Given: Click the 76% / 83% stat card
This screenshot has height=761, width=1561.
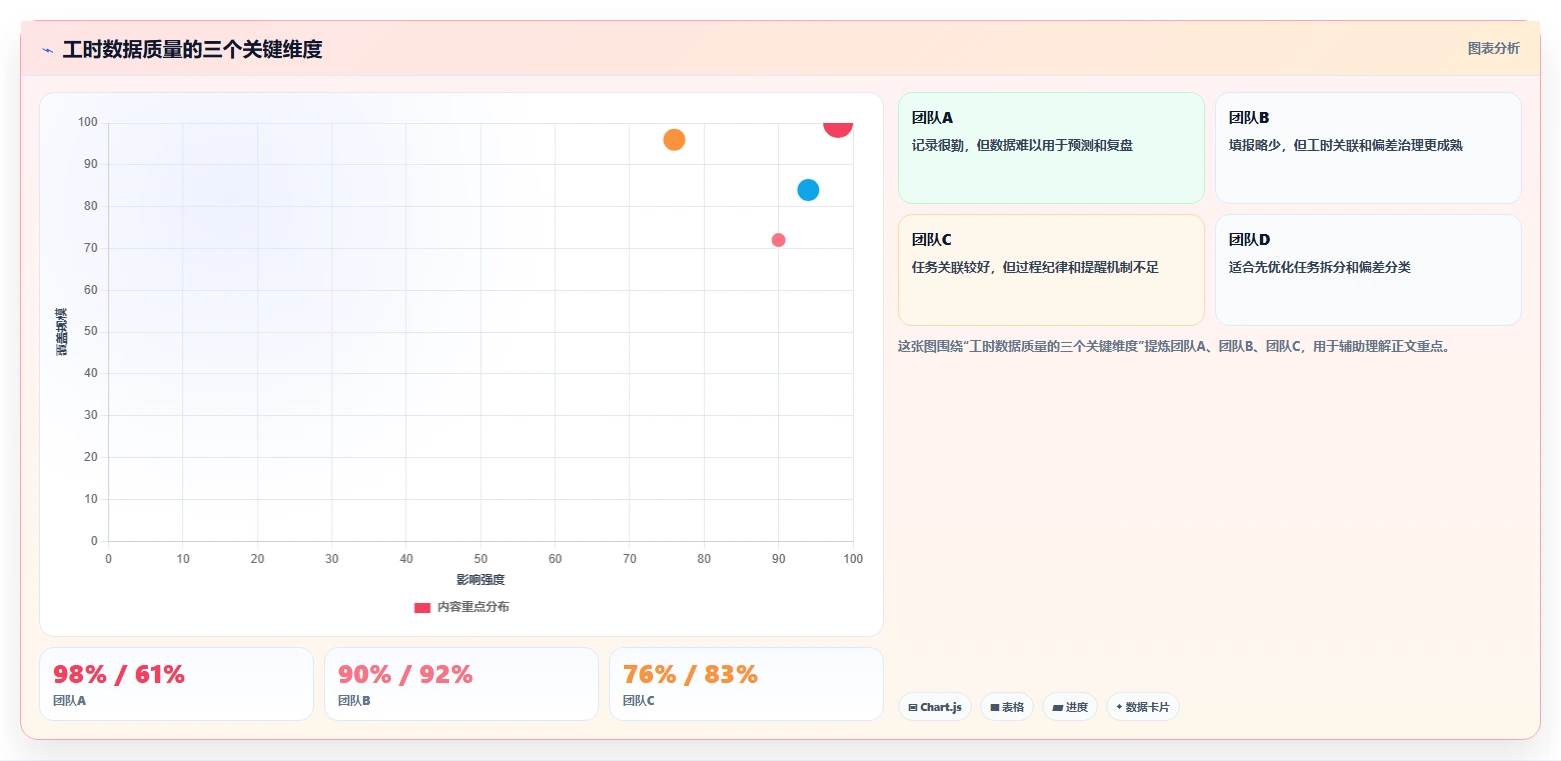Looking at the screenshot, I should [x=746, y=684].
